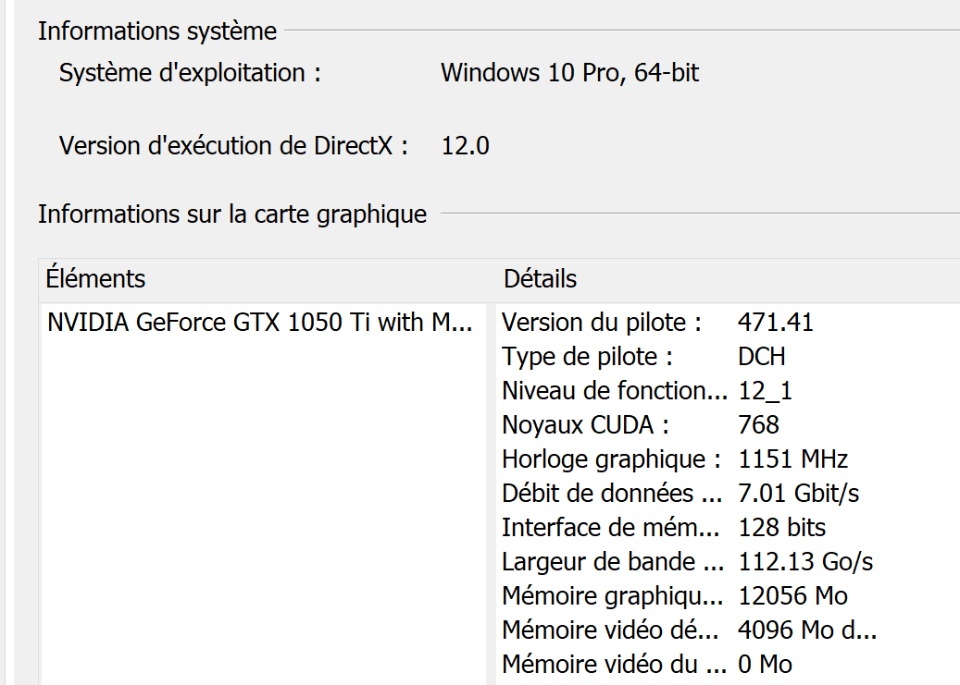This screenshot has height=685, width=960.
Task: Click the Windows 10 Pro, 64-bit value
Action: tap(569, 73)
